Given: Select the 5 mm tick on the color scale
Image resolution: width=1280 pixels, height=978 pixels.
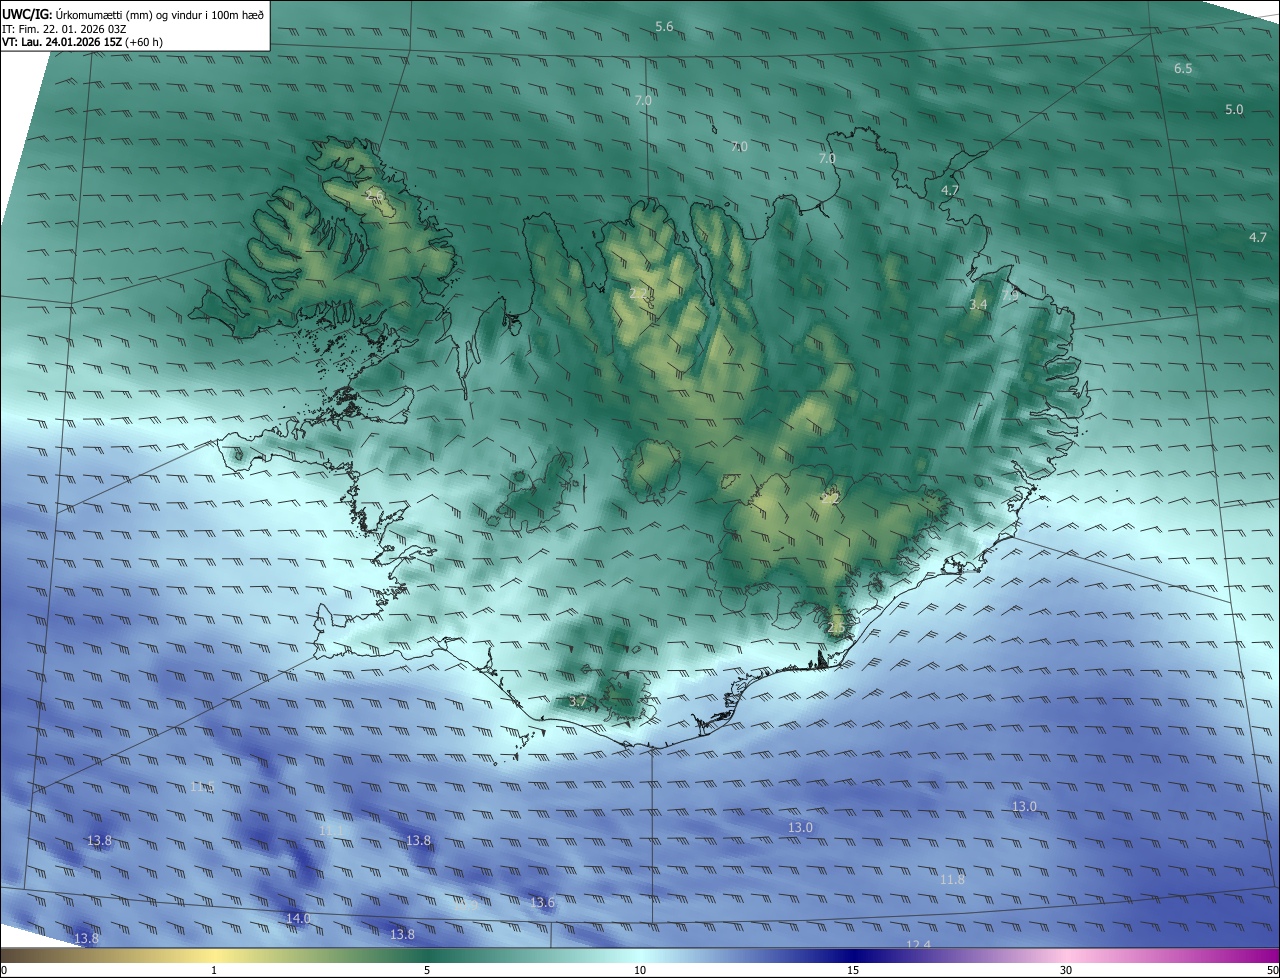Looking at the screenshot, I should coord(427,971).
